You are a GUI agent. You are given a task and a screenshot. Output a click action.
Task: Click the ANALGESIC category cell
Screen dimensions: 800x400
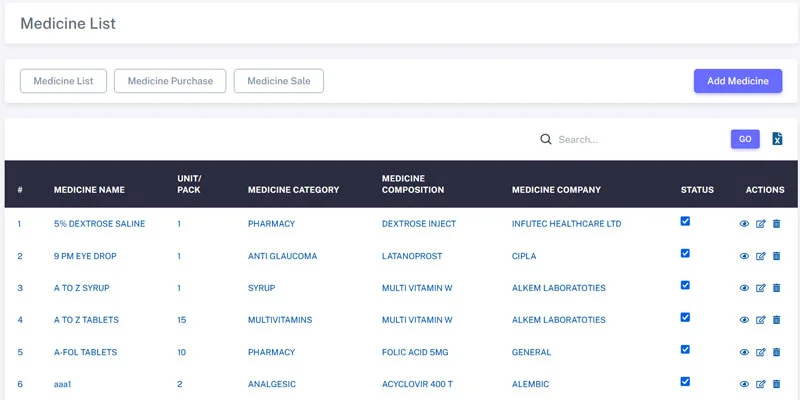(272, 384)
